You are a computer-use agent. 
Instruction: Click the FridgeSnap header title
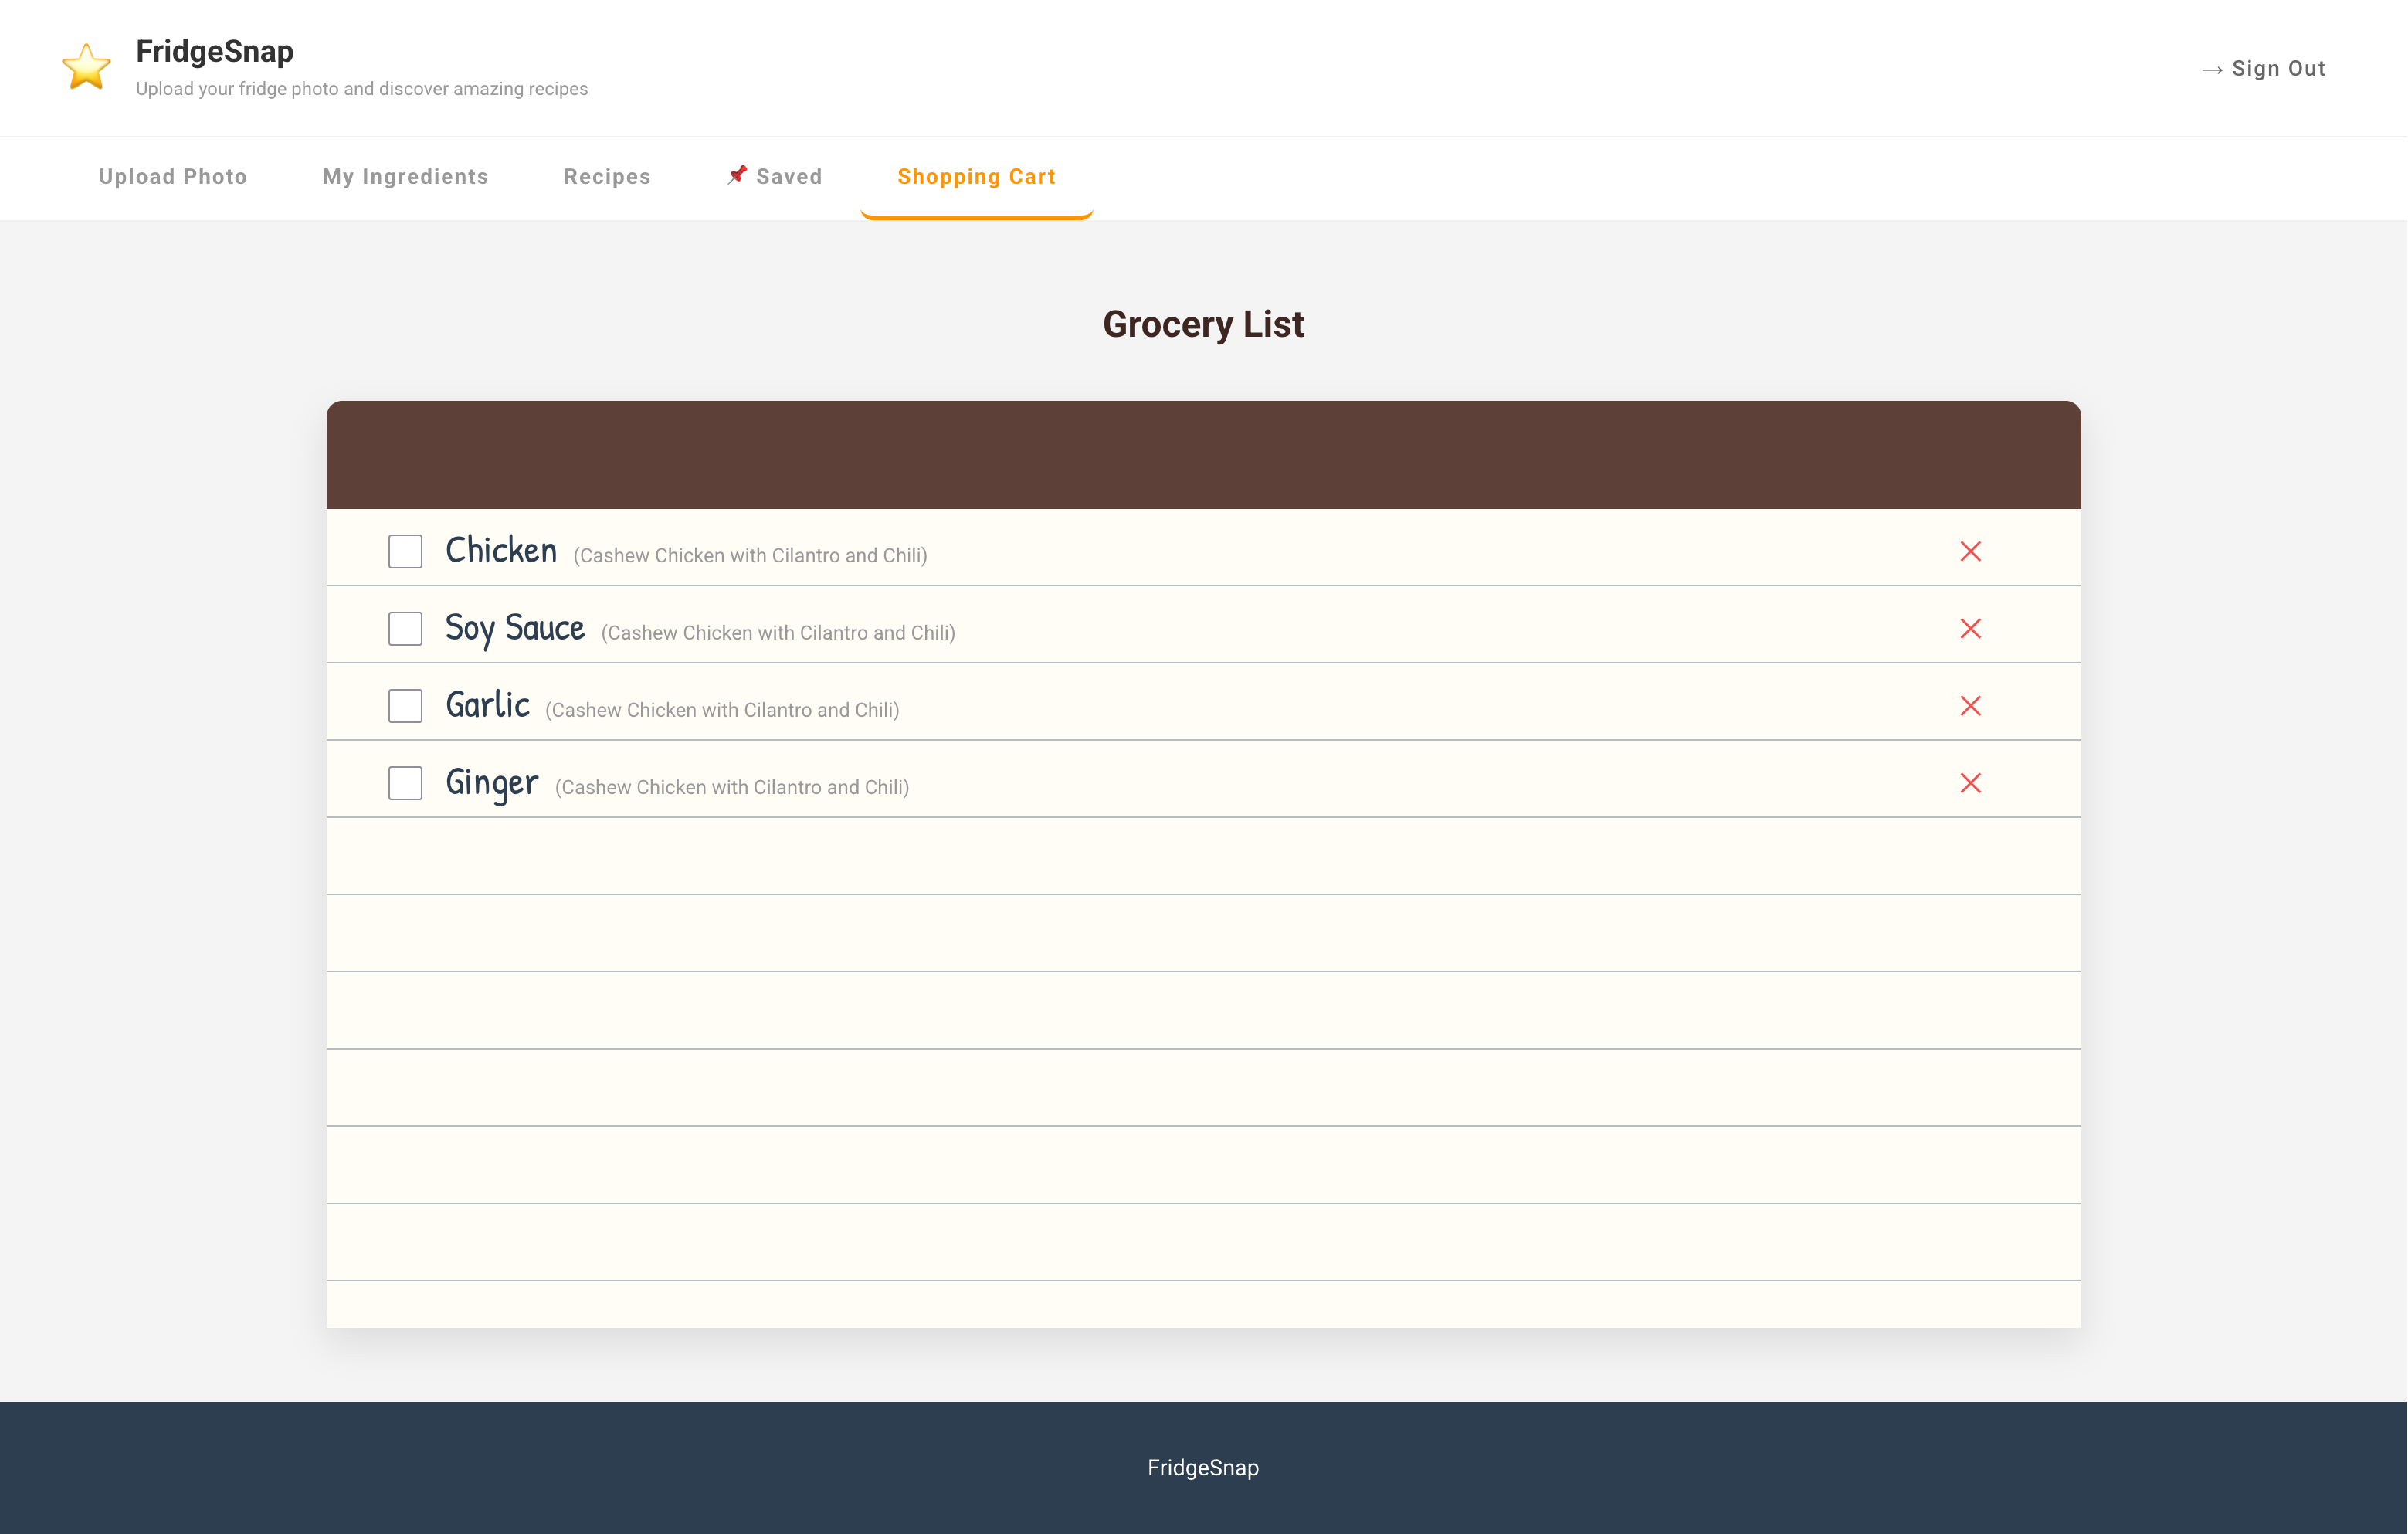(214, 51)
